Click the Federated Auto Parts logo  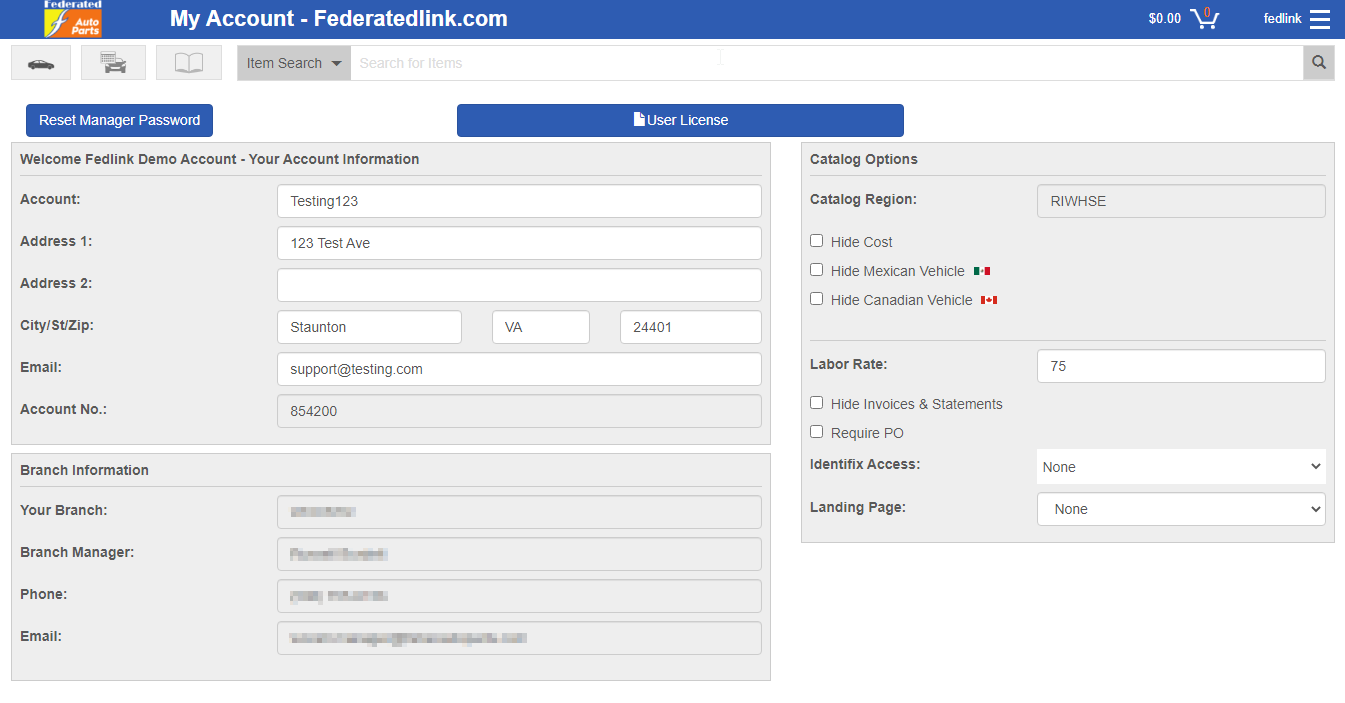click(x=73, y=19)
